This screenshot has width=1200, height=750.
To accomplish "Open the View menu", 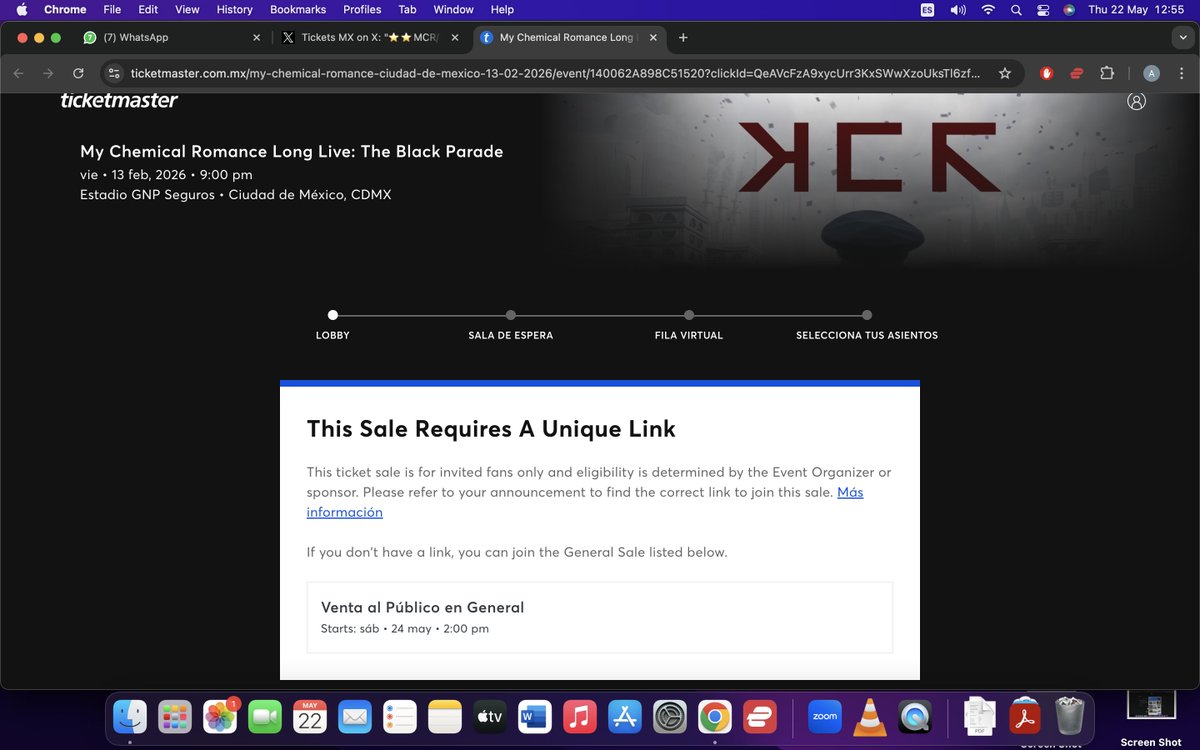I will 187,9.
